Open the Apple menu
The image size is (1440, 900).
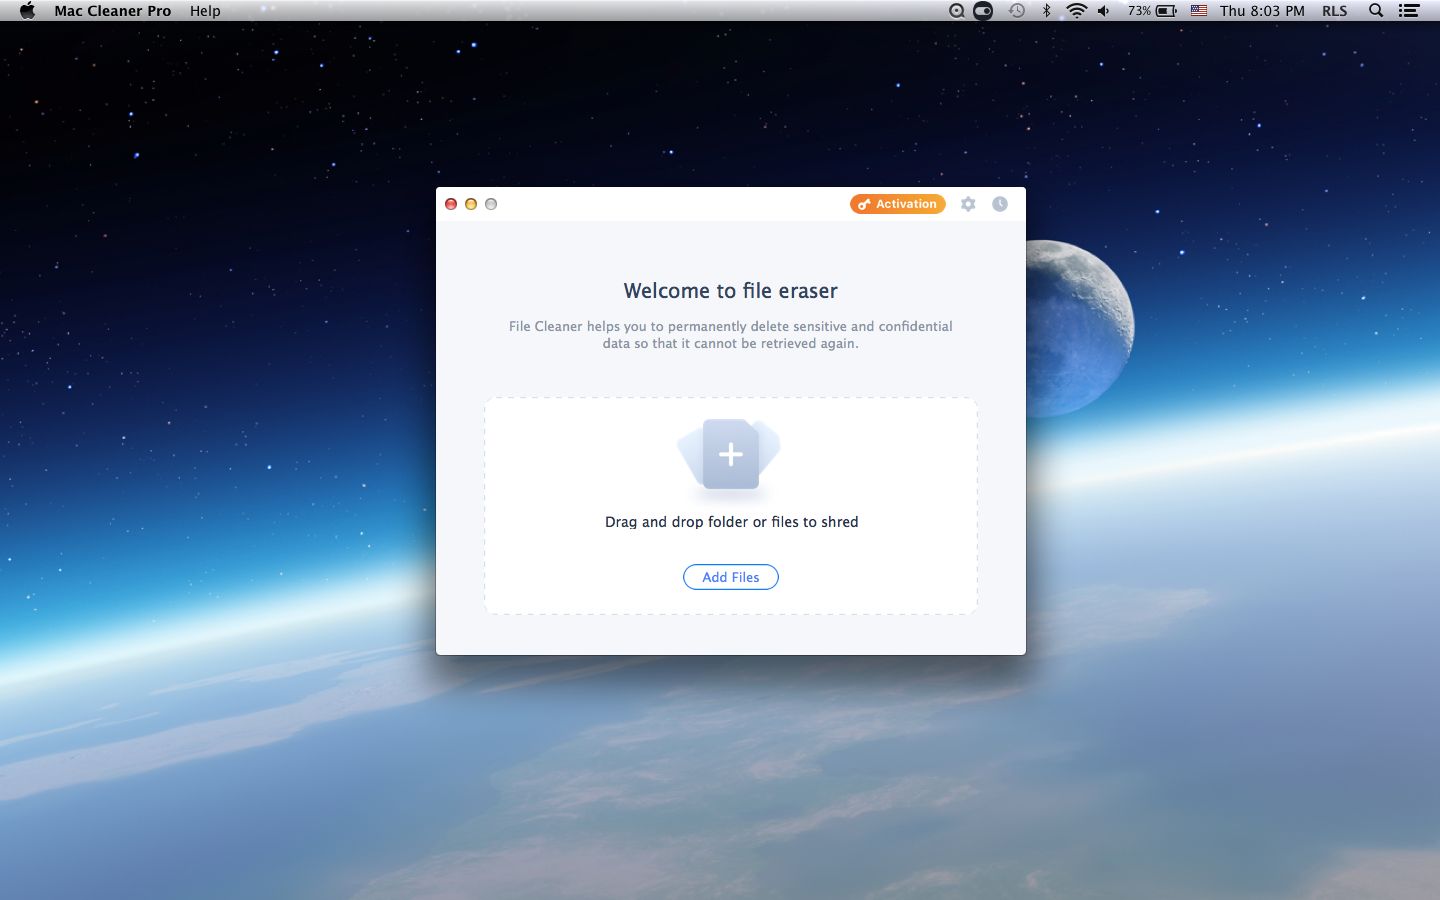27,11
